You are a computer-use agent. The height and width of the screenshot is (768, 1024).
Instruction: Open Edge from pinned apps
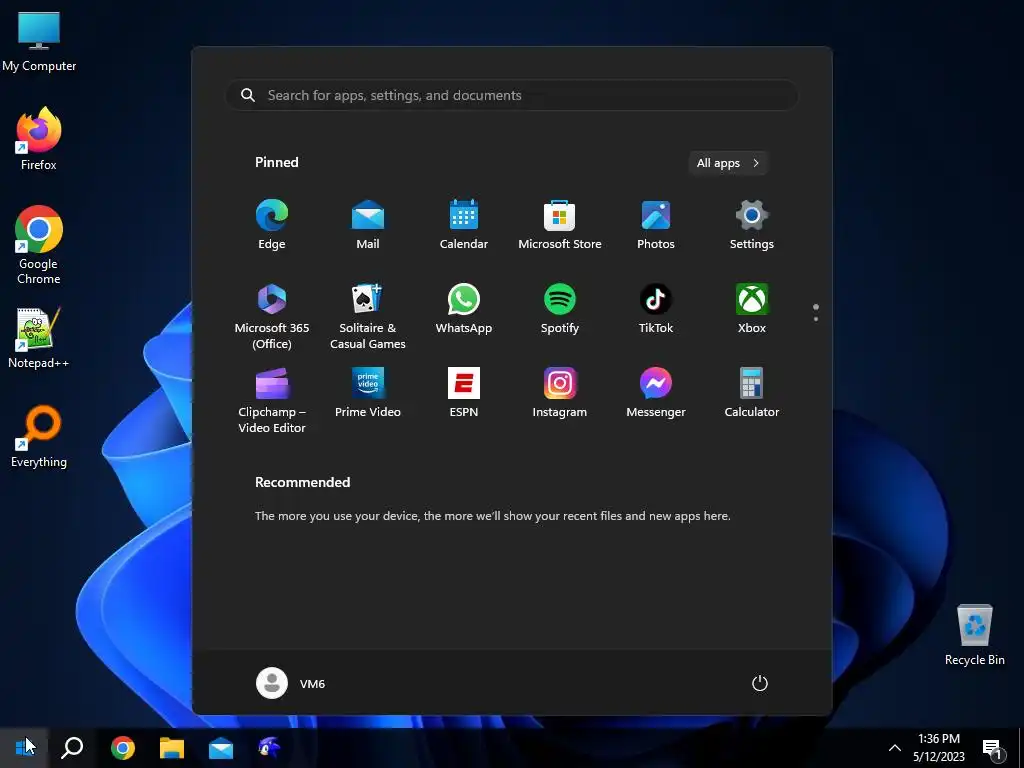click(272, 224)
